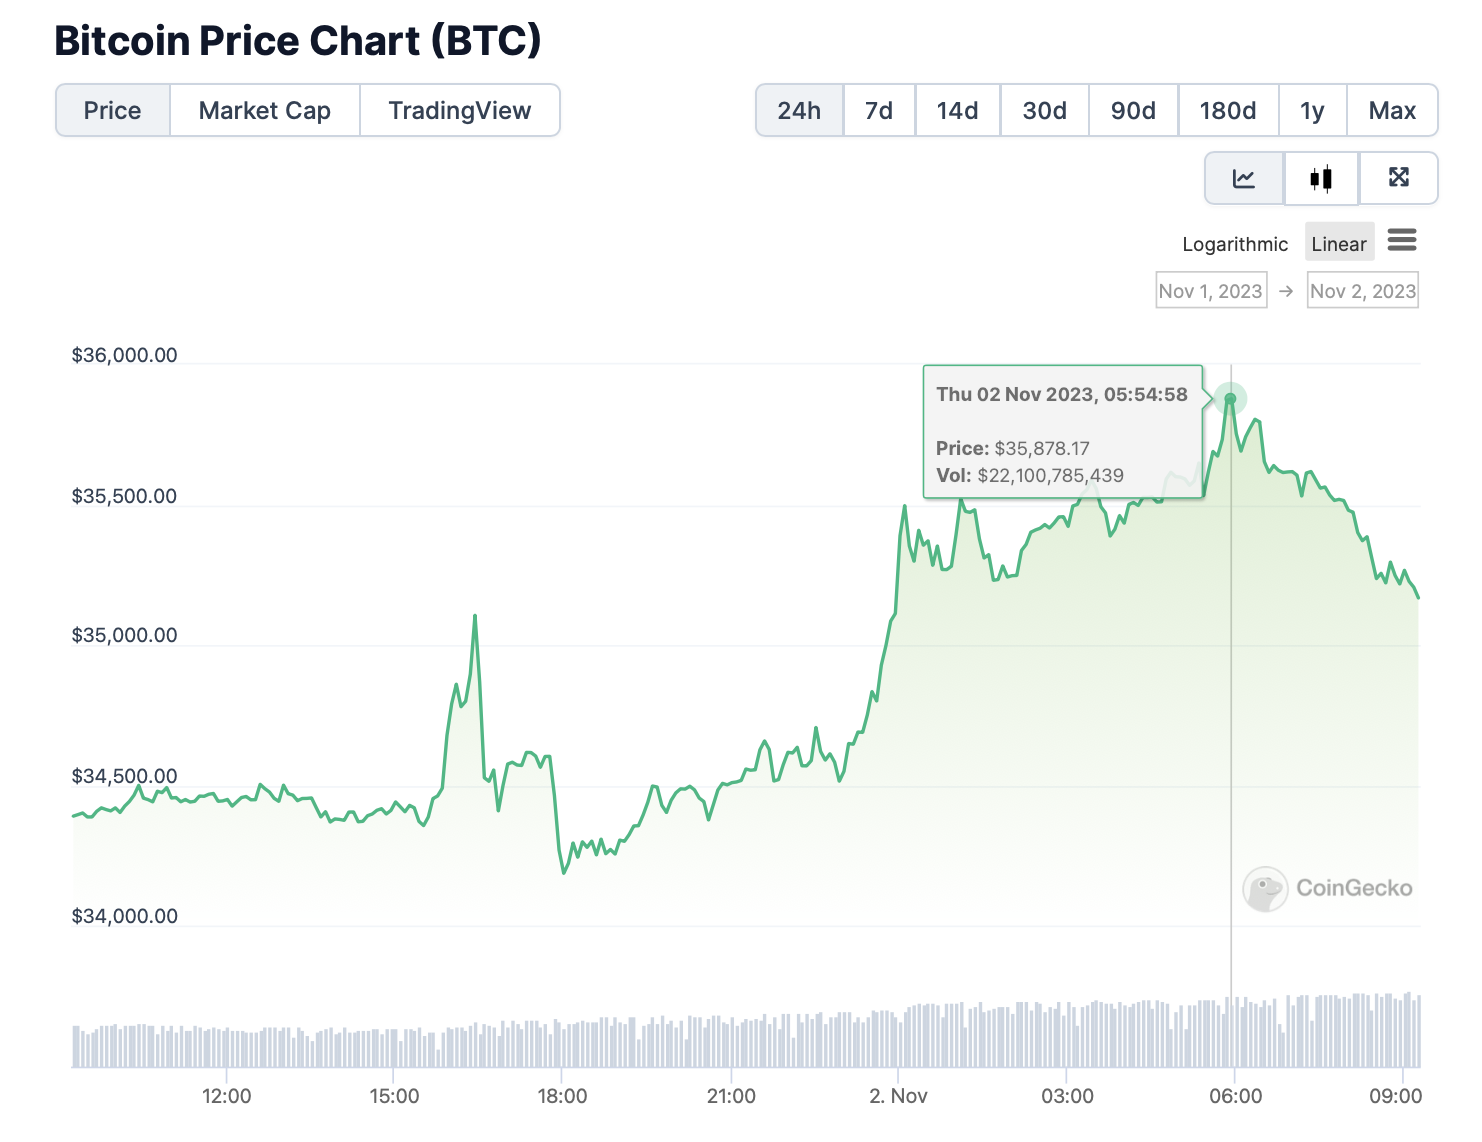Click the highlighted price point marker
Image resolution: width=1482 pixels, height=1142 pixels.
(1231, 399)
